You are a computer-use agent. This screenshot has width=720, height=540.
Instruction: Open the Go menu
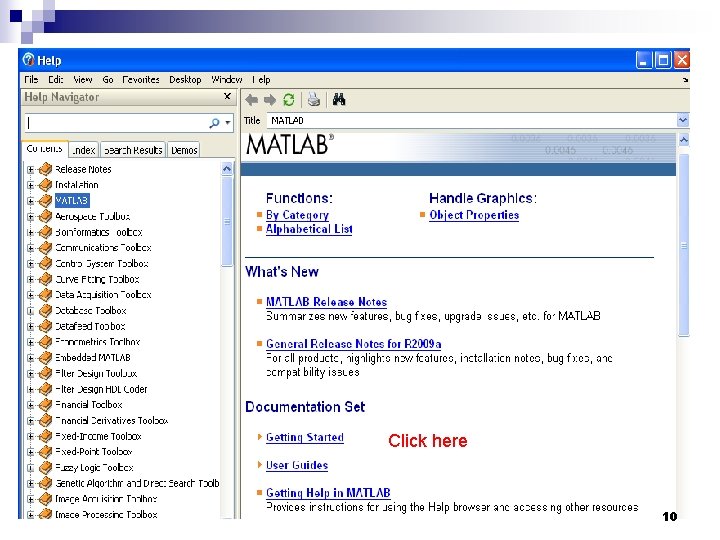108,79
